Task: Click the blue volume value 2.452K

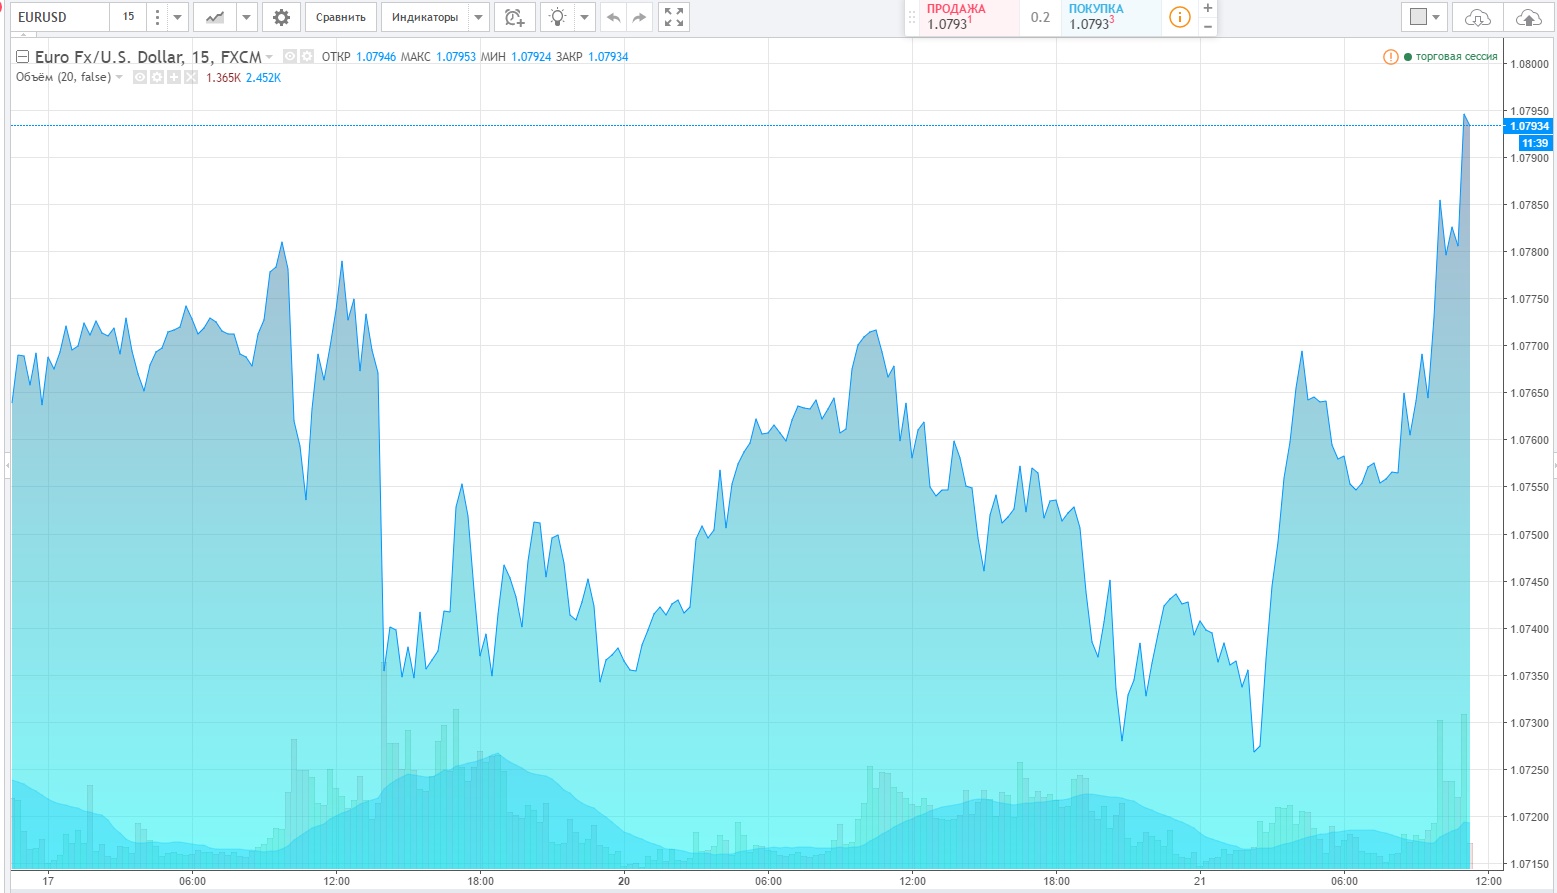Action: (263, 78)
